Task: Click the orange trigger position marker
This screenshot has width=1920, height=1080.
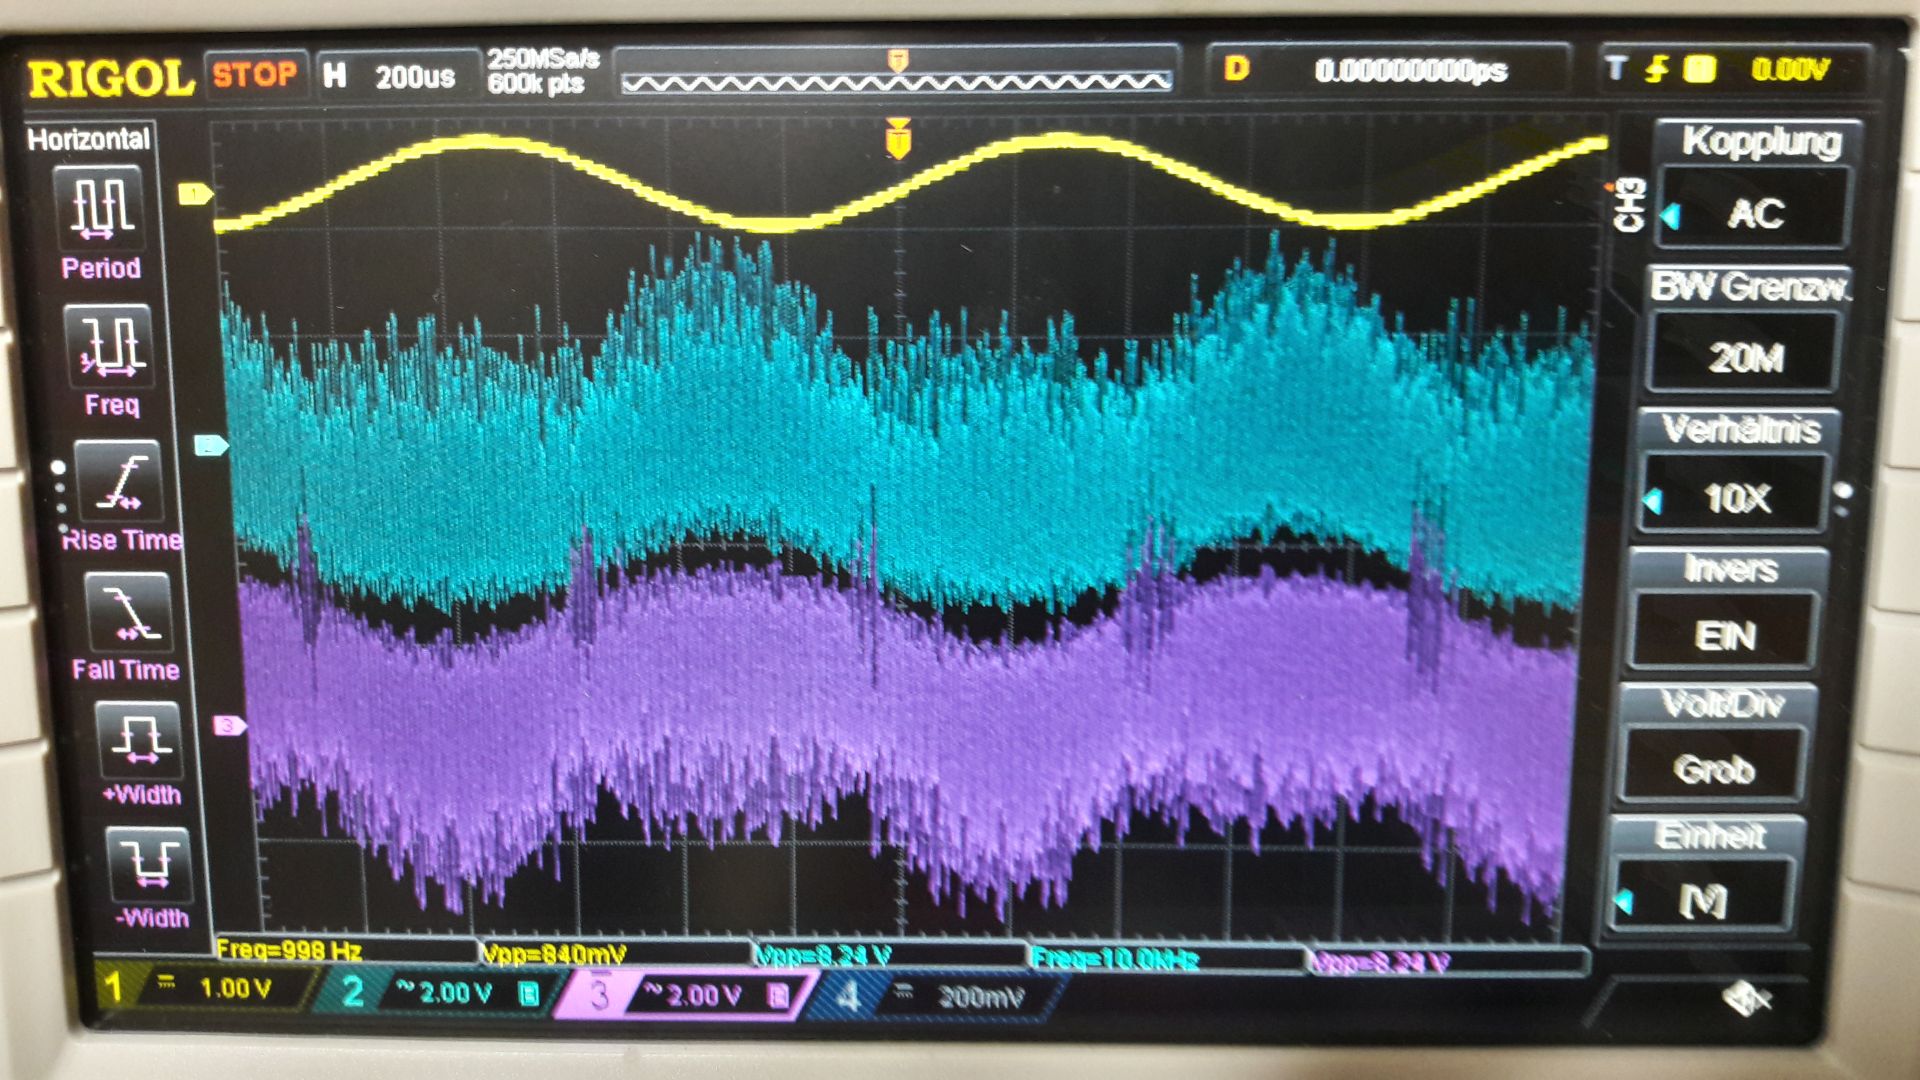Action: [x=898, y=138]
